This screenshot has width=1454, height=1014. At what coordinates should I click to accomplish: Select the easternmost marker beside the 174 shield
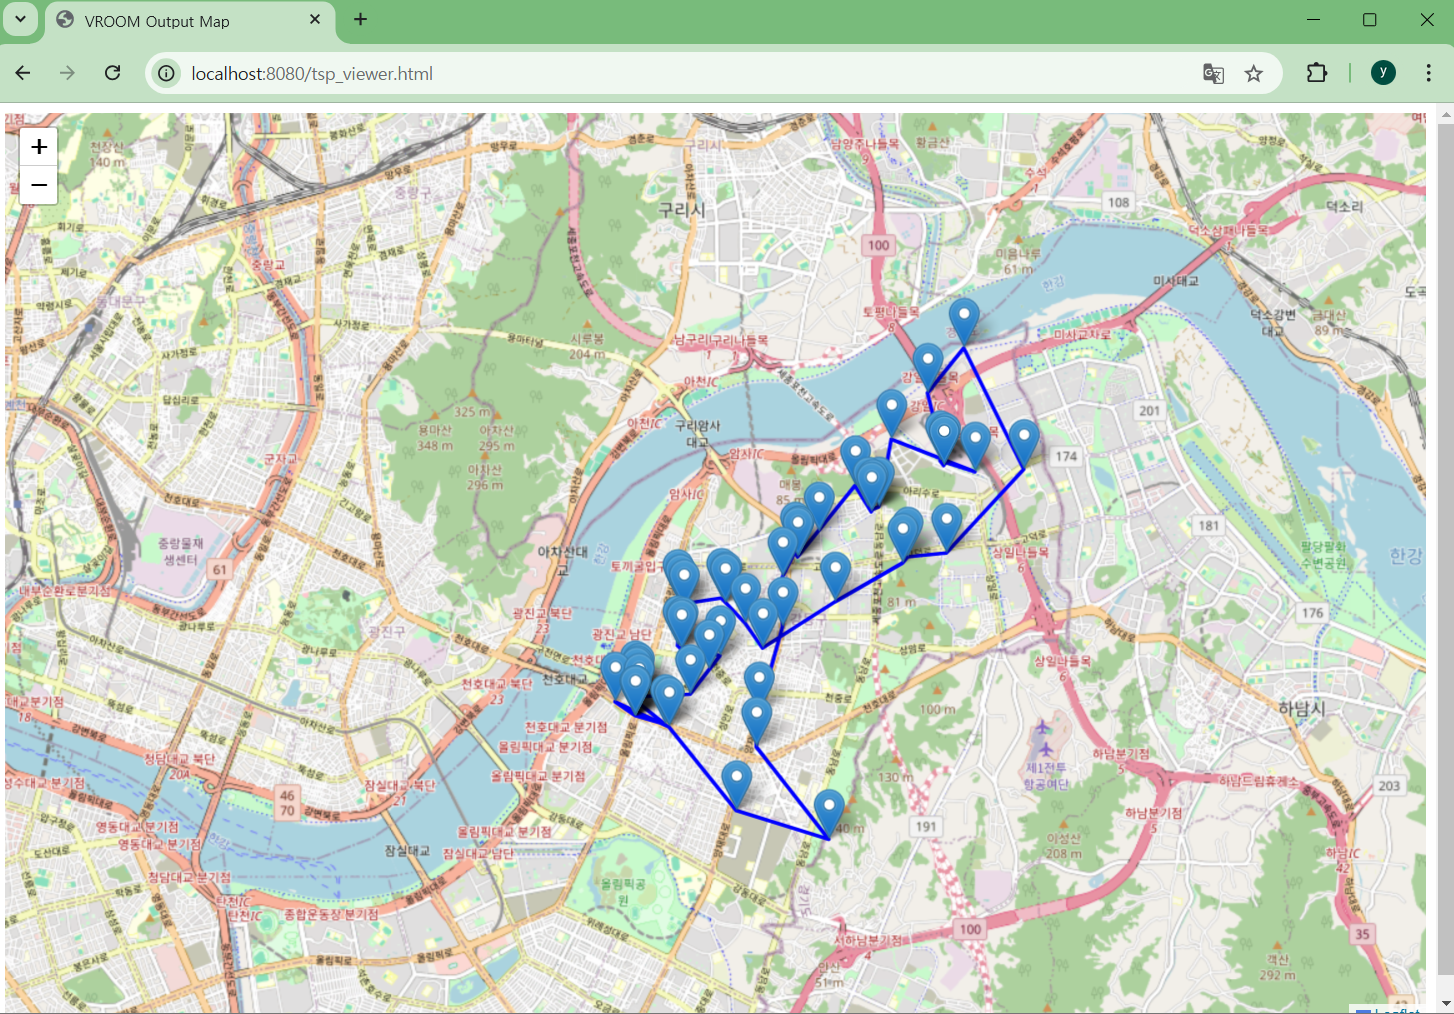(x=1023, y=443)
